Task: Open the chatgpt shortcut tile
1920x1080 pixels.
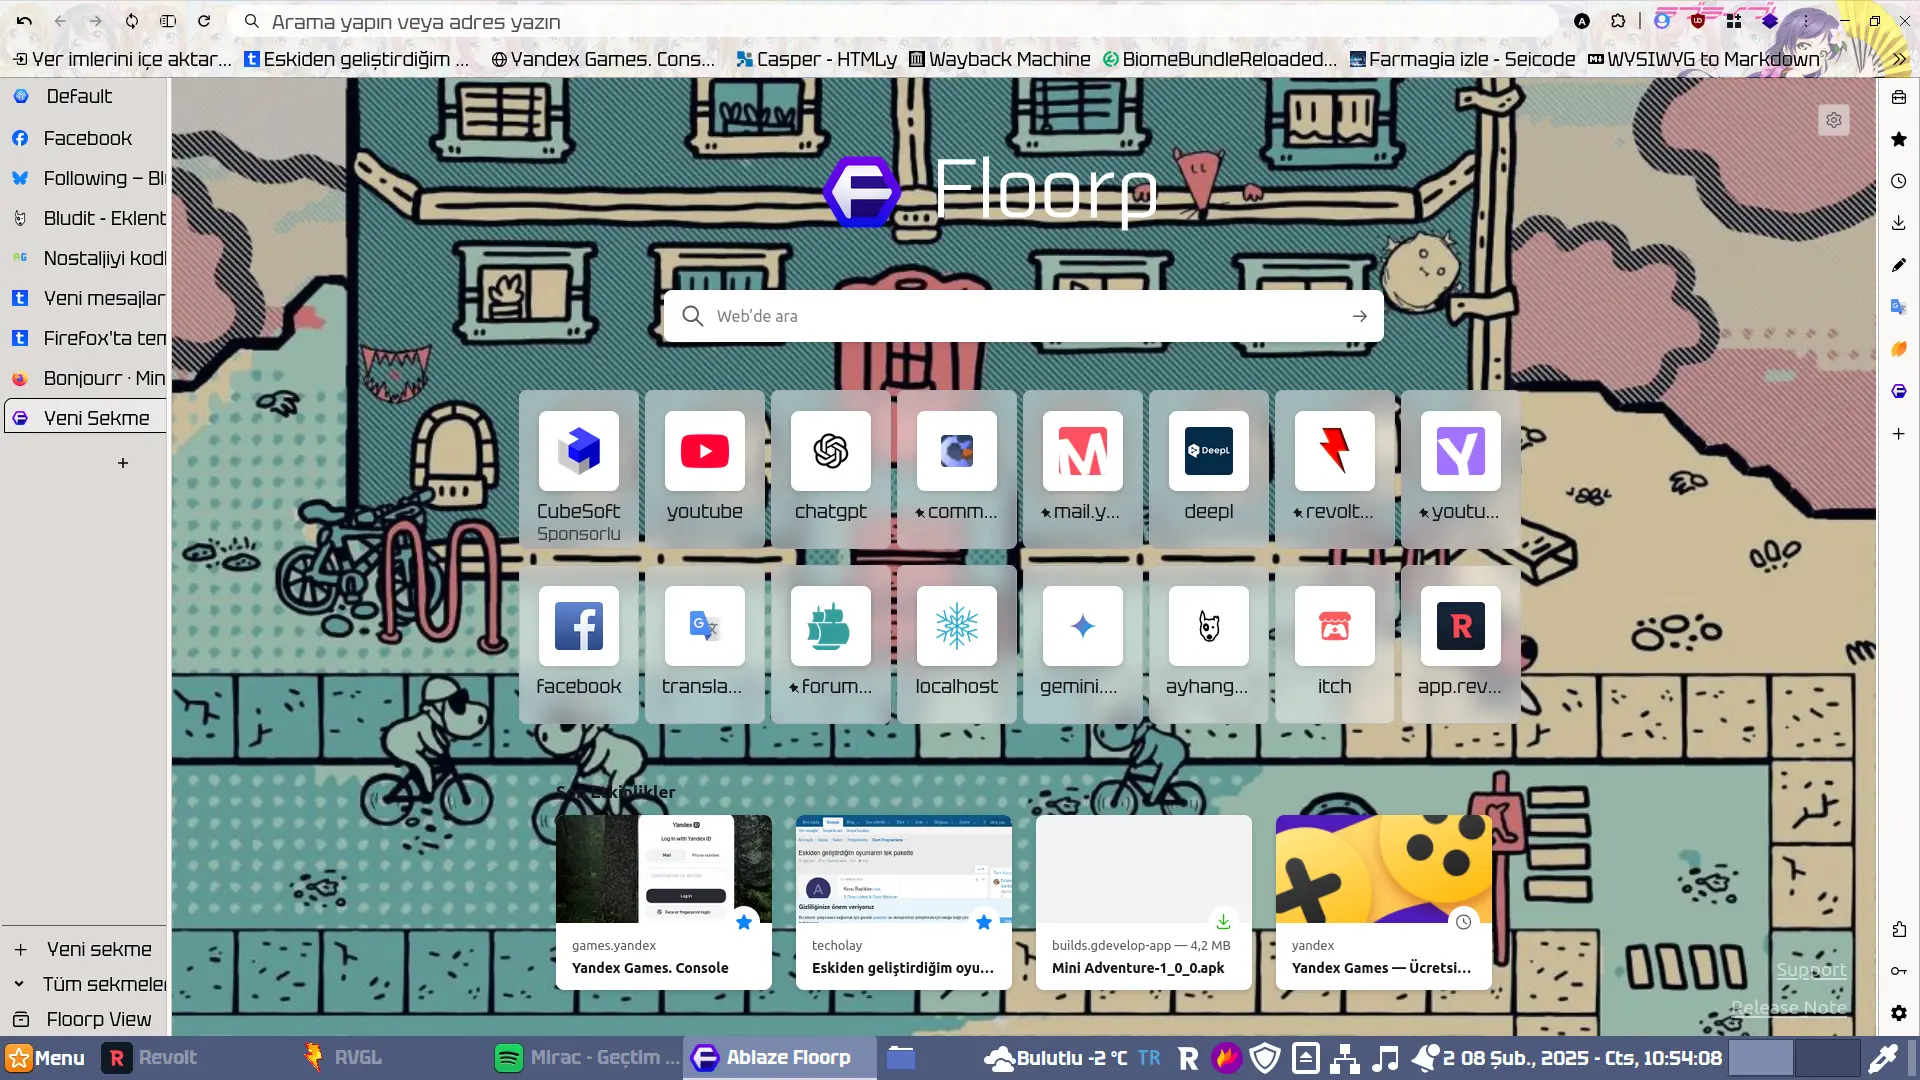Action: [x=831, y=469]
